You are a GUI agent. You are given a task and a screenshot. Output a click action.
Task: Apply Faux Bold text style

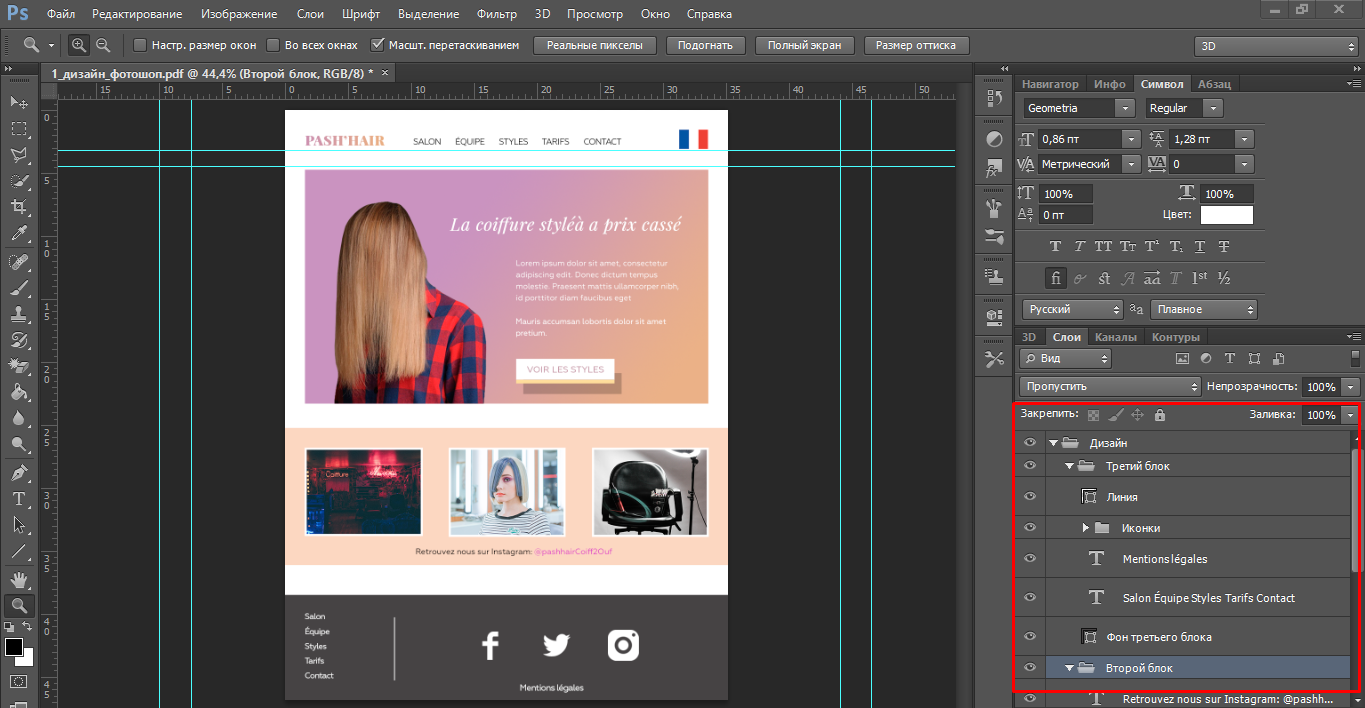tap(1055, 246)
